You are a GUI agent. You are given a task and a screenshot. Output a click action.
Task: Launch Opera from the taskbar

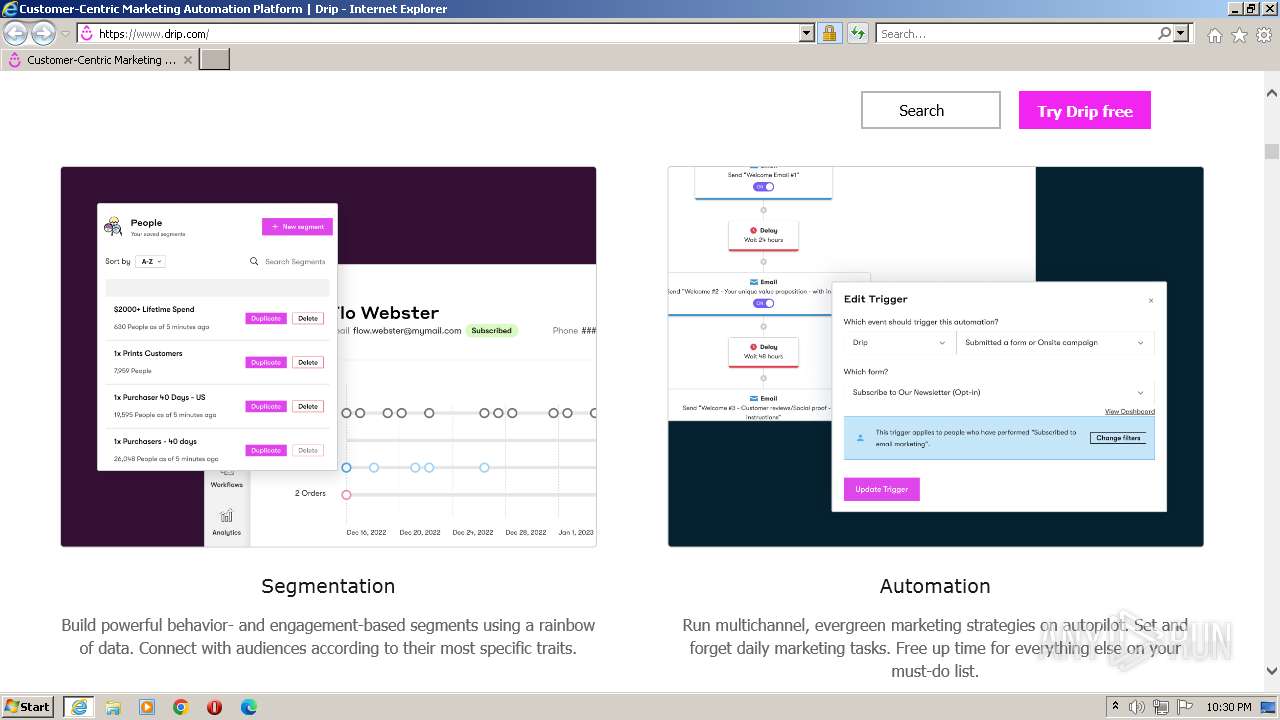pyautogui.click(x=214, y=707)
